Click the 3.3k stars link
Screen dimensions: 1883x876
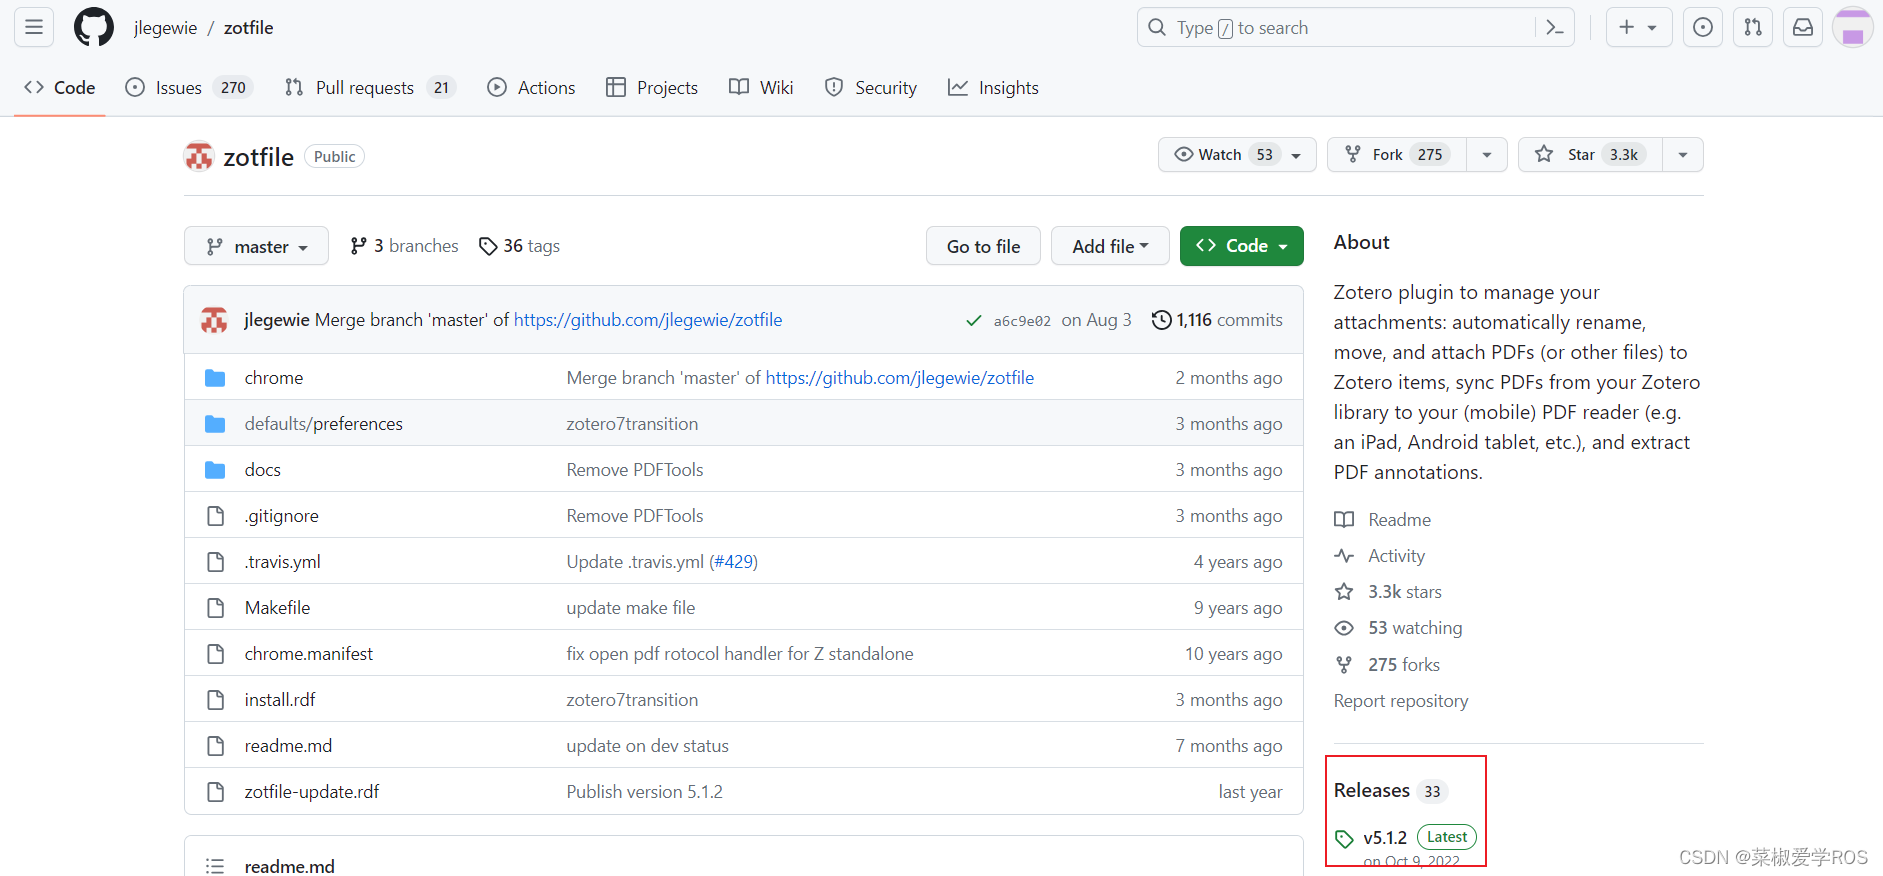click(x=1388, y=592)
